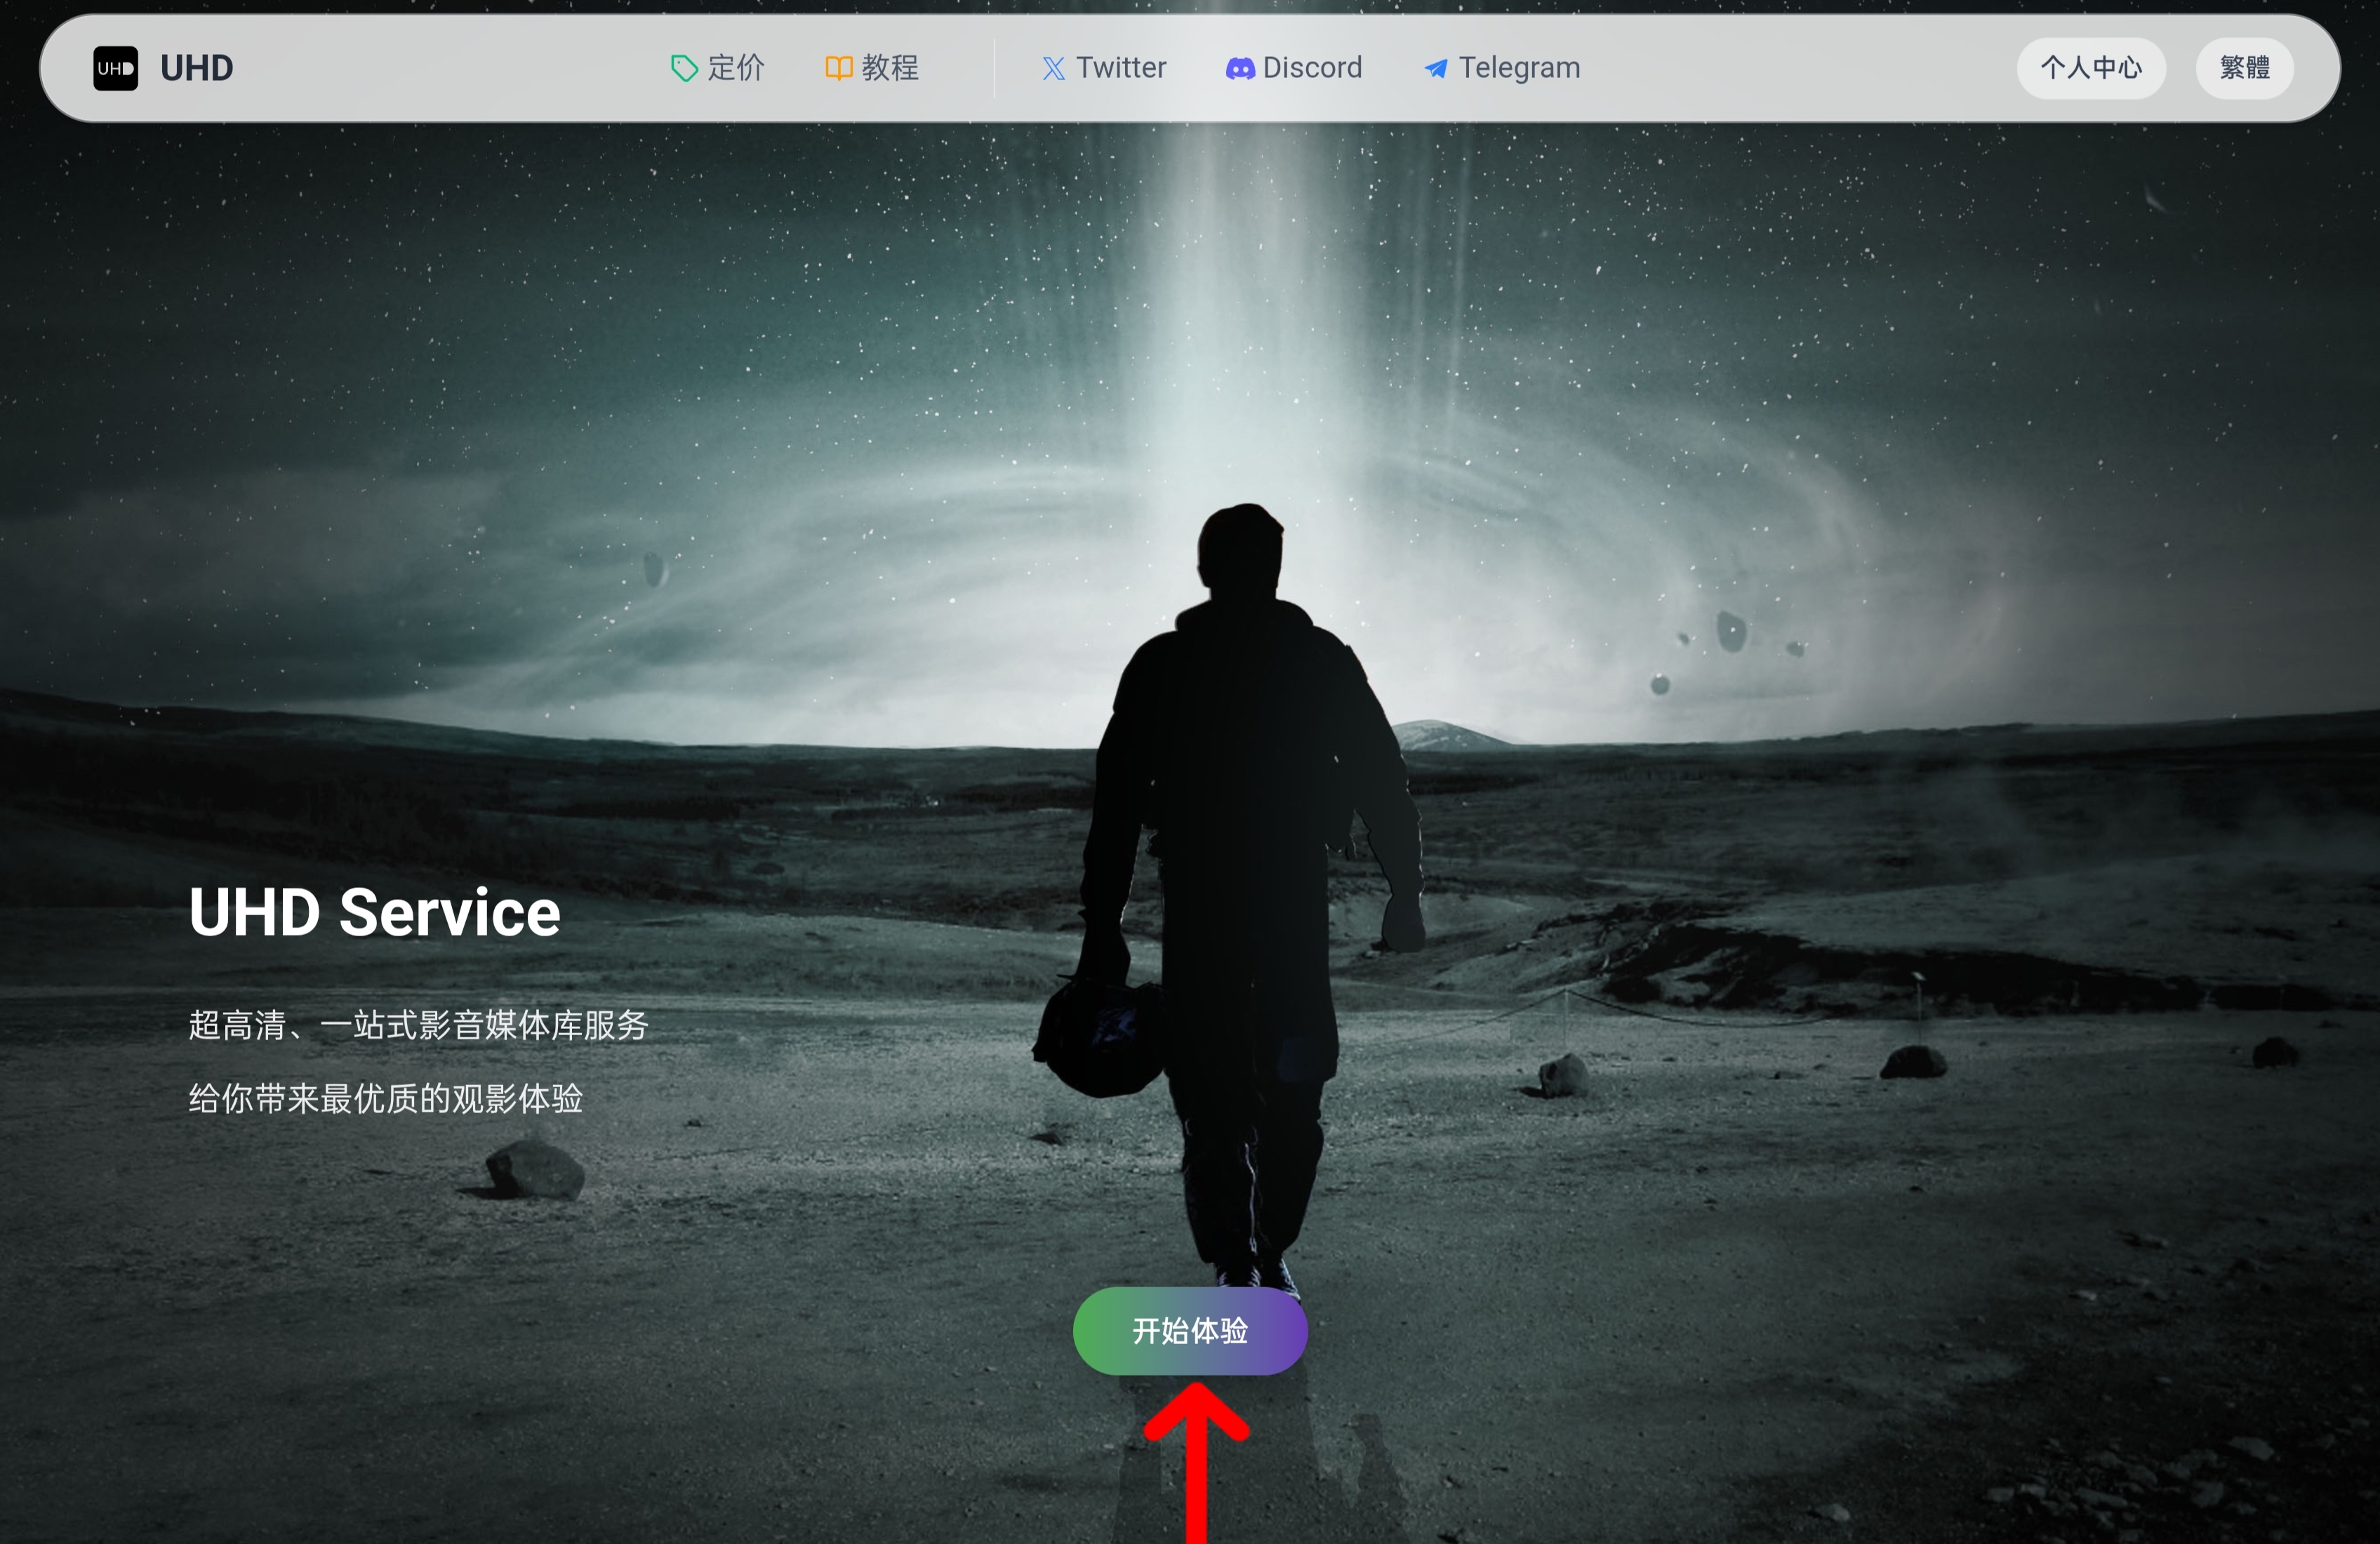Click the green price tag icon
Image resolution: width=2380 pixels, height=1544 pixels.
pos(684,68)
